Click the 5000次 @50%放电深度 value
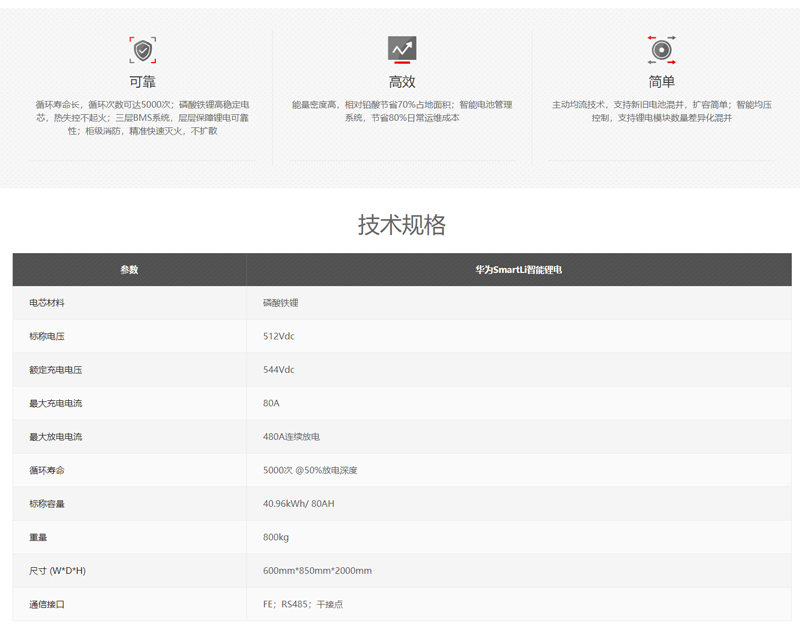The image size is (800, 626). (310, 470)
